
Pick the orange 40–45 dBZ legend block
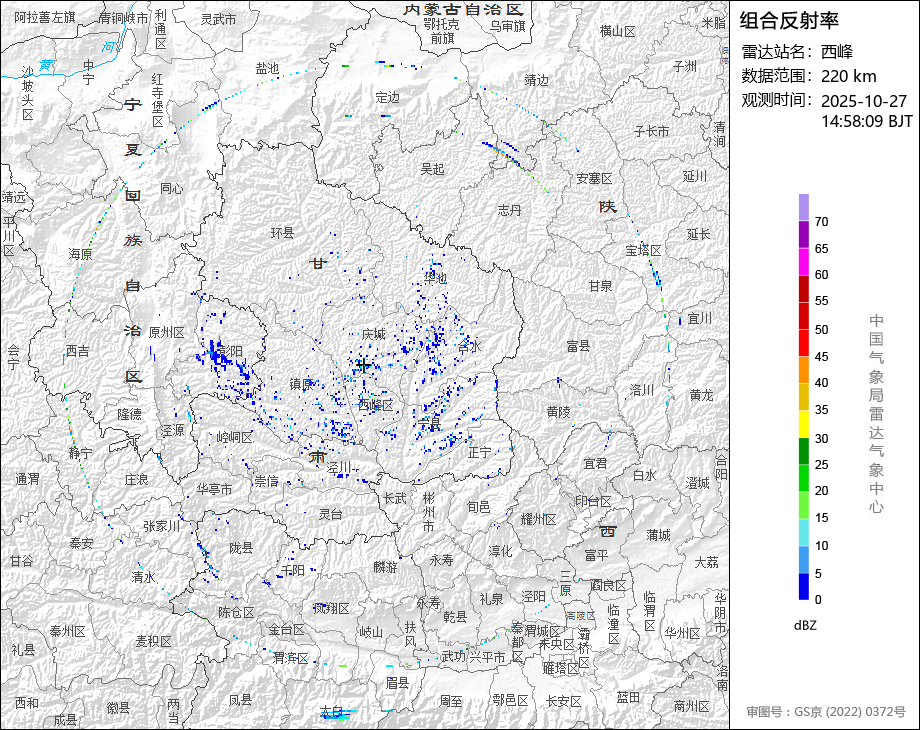pos(803,370)
